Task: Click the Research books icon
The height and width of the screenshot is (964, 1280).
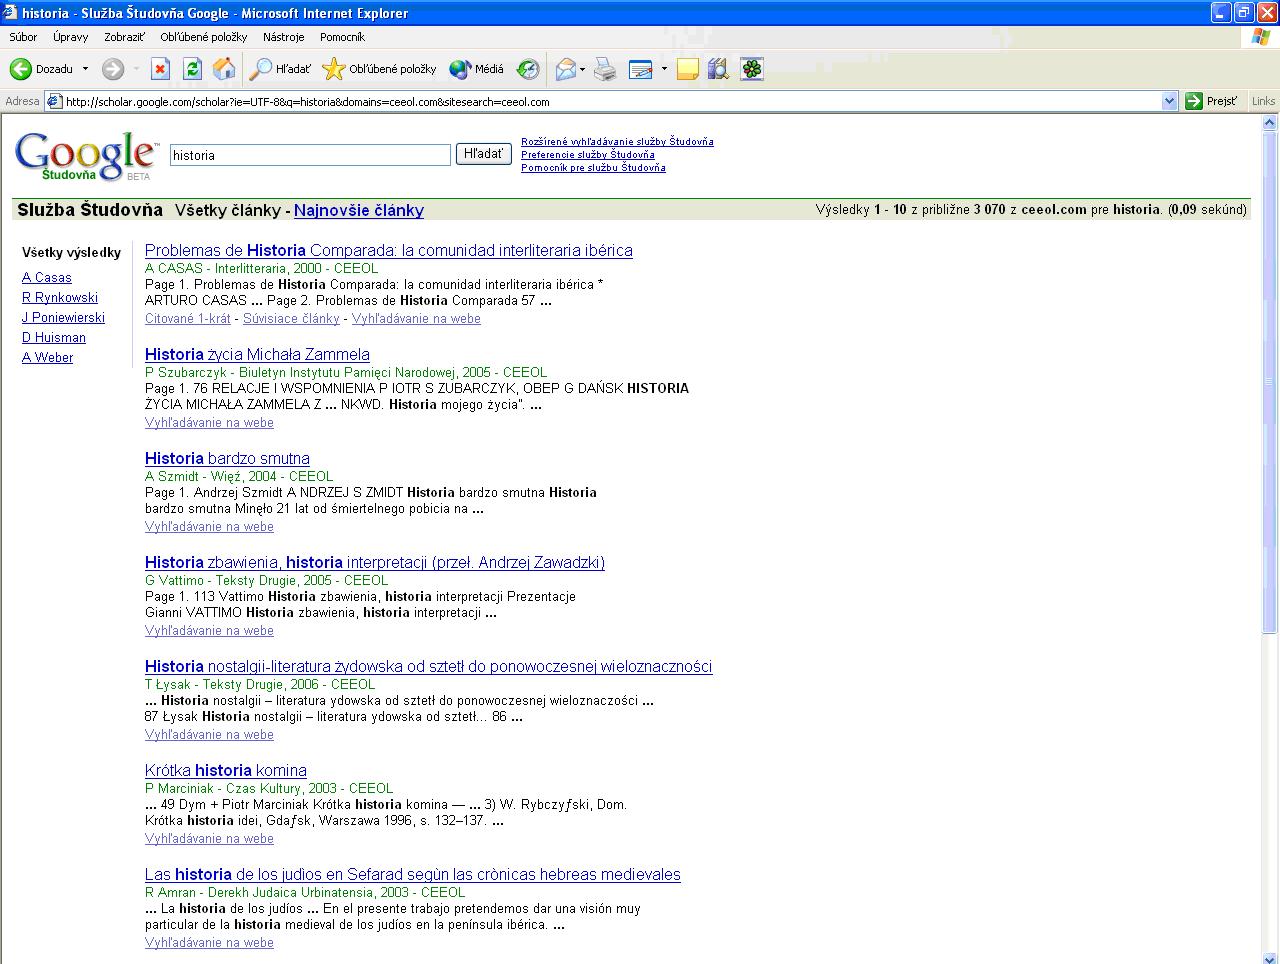Action: tap(718, 69)
